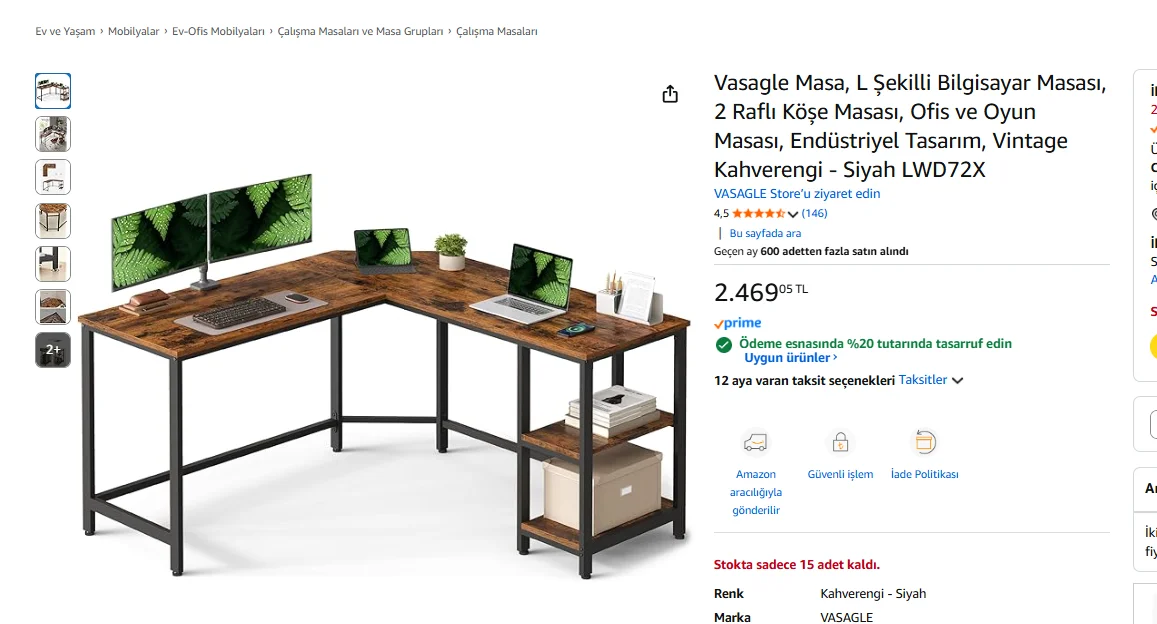Viewport: 1157px width, 624px height.
Task: Click the Amazon delivery truck icon
Action: pos(756,443)
